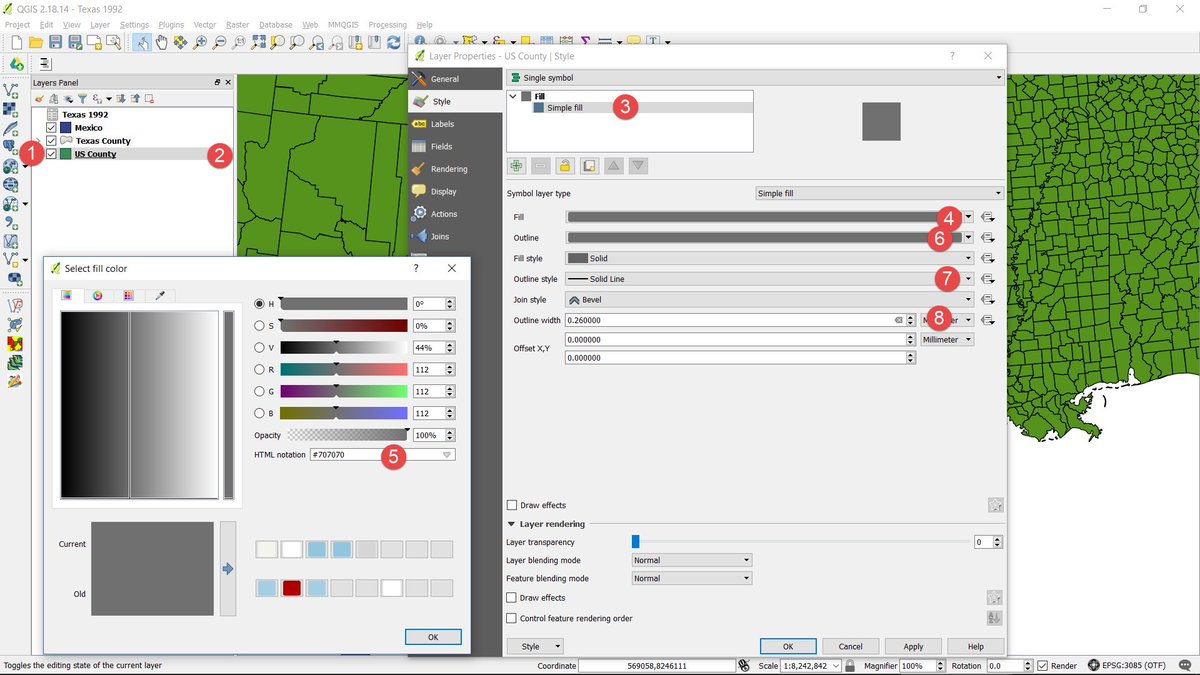This screenshot has width=1200, height=675.
Task: Toggle the Render checkbox in status bar
Action: point(1042,665)
